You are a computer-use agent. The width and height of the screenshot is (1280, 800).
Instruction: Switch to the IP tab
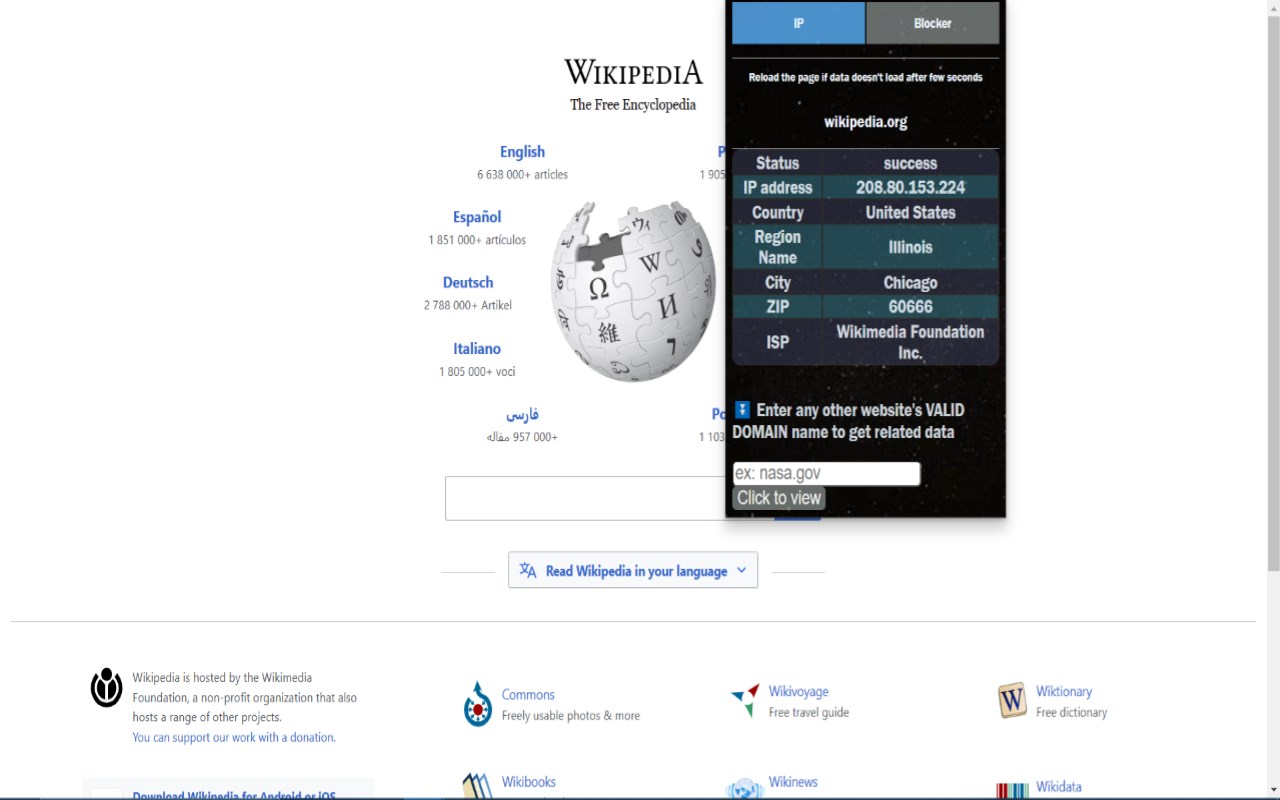[x=798, y=23]
